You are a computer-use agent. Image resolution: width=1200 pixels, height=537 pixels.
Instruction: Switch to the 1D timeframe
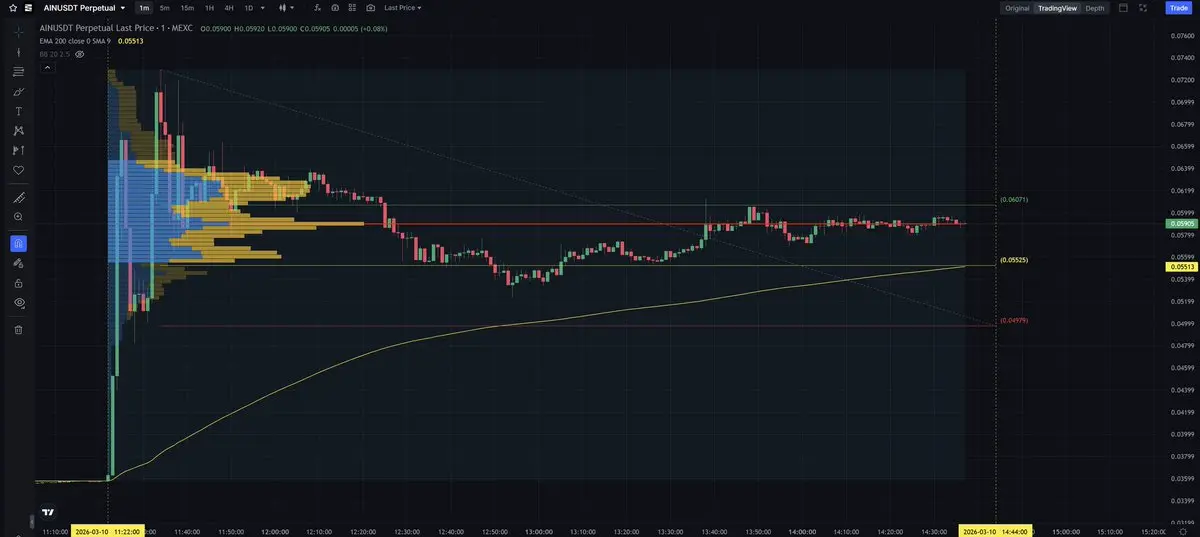249,7
